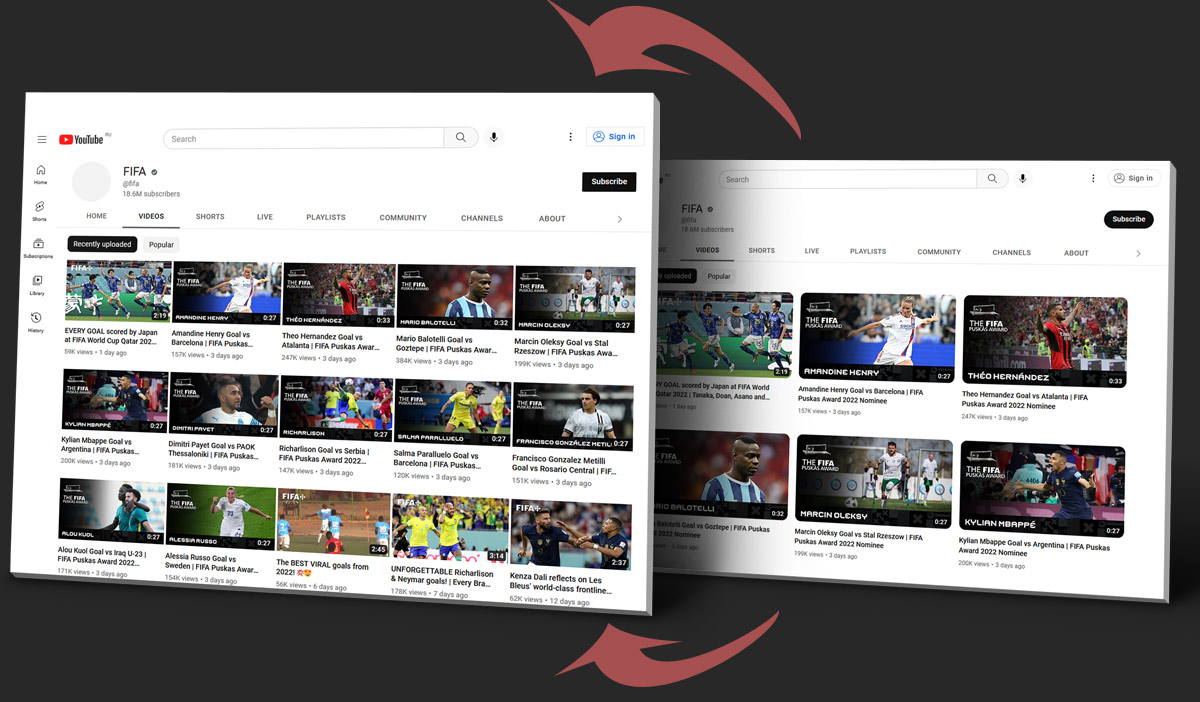The image size is (1200, 702).
Task: Select the Shorts icon in the sidebar
Action: 39,208
